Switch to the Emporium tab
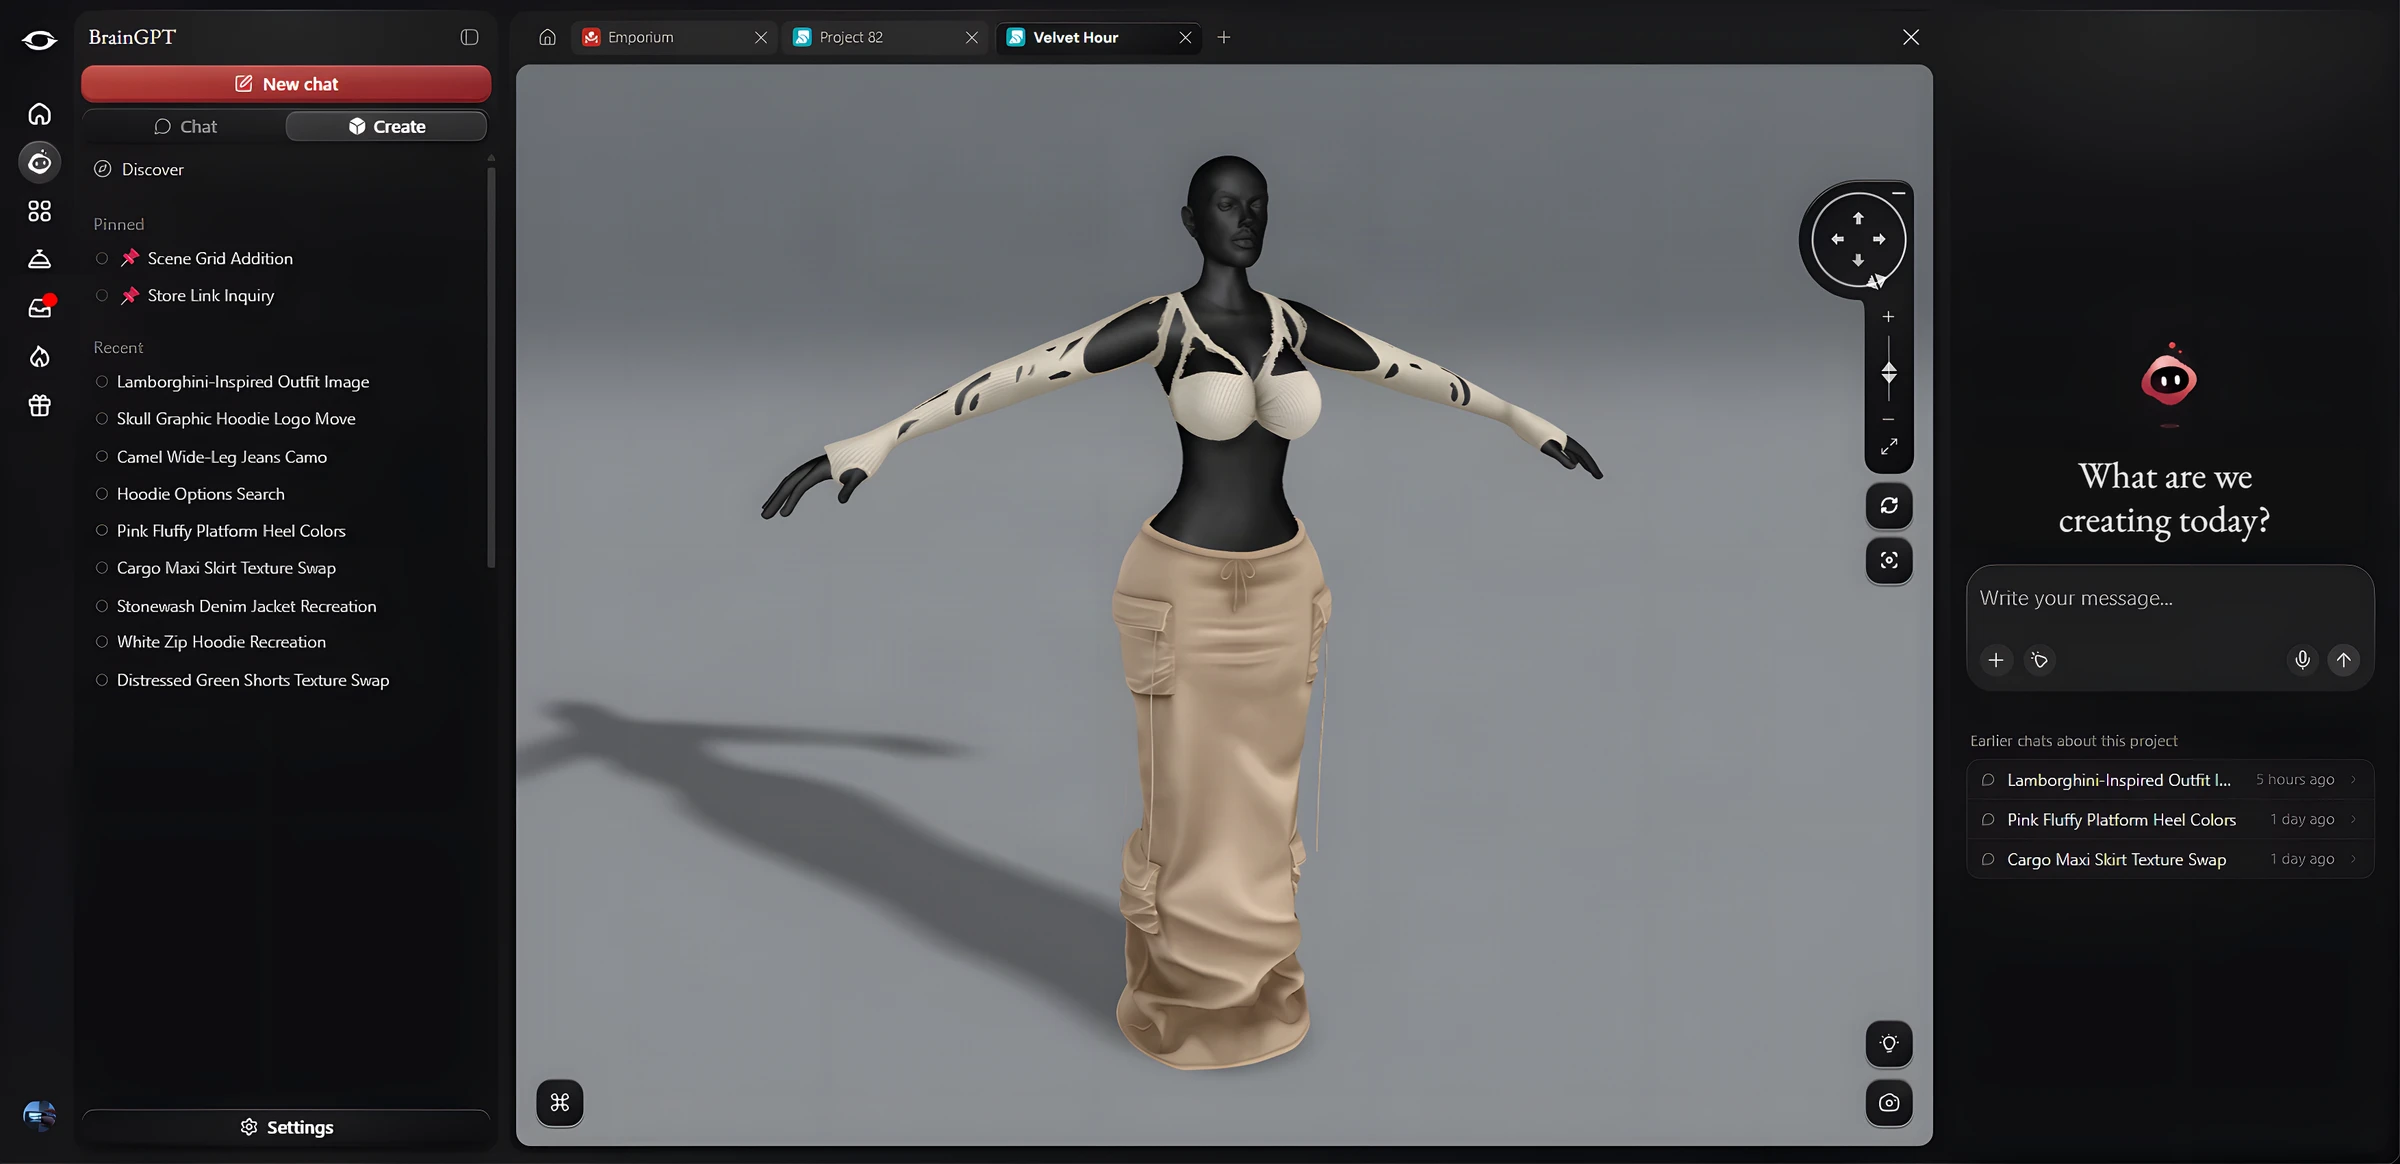The height and width of the screenshot is (1164, 2400). [x=675, y=37]
